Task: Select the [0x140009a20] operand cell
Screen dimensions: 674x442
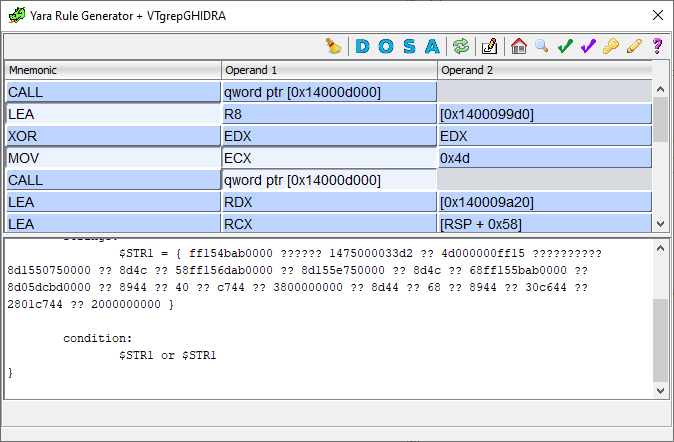Action: tap(545, 202)
